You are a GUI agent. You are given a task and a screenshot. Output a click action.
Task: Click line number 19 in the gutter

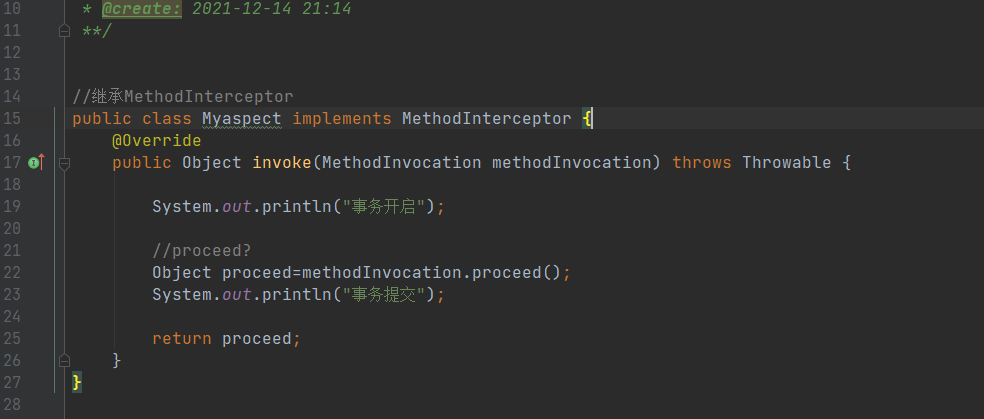point(12,206)
